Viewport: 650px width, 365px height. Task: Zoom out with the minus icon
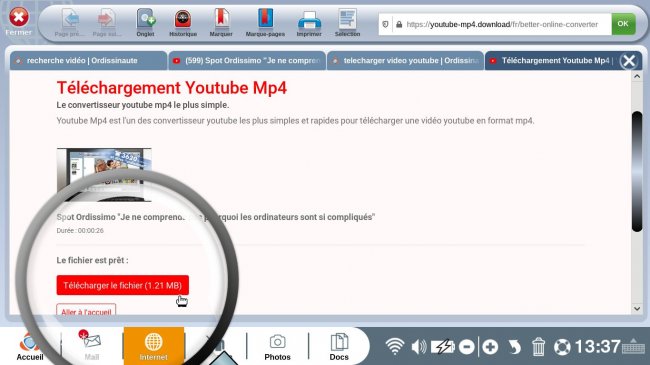pyautogui.click(x=467, y=347)
